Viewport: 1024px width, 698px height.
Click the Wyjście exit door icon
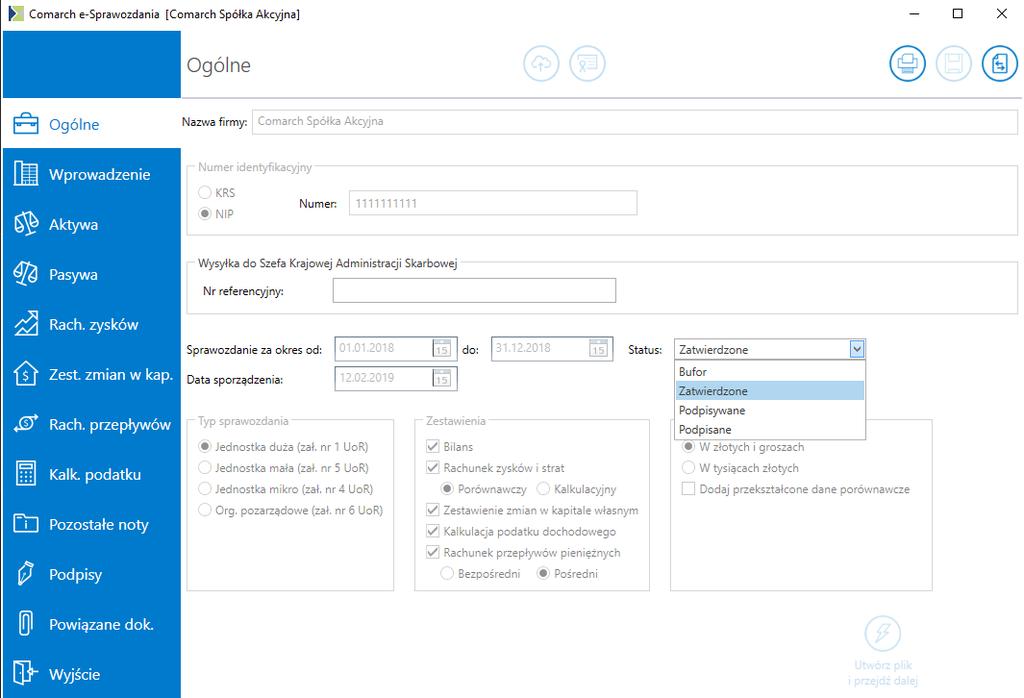click(x=26, y=673)
